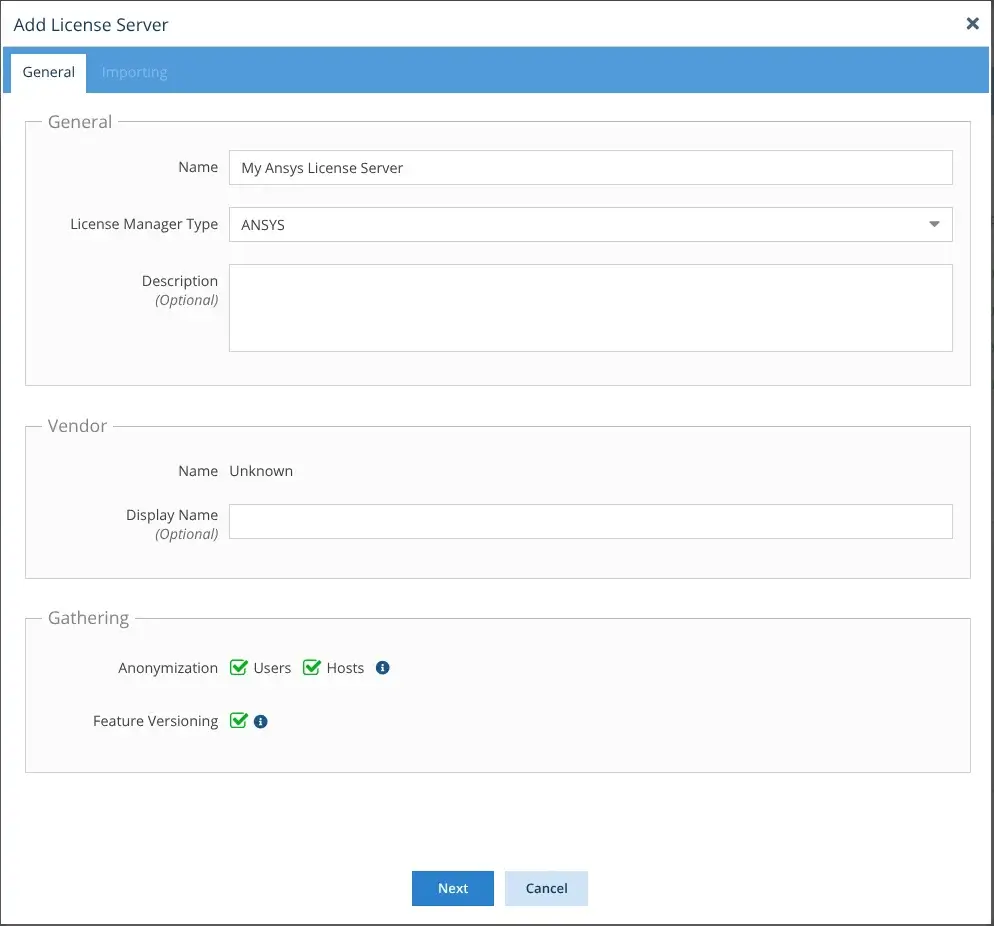Screen dimensions: 994x926
Task: View info about Feature Versioning
Action: point(262,720)
